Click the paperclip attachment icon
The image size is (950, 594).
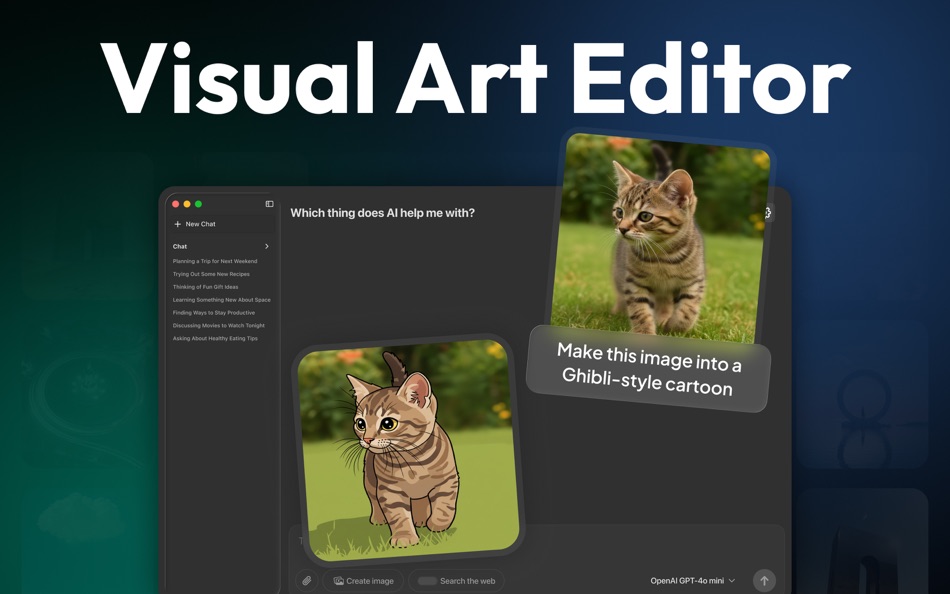pos(307,581)
